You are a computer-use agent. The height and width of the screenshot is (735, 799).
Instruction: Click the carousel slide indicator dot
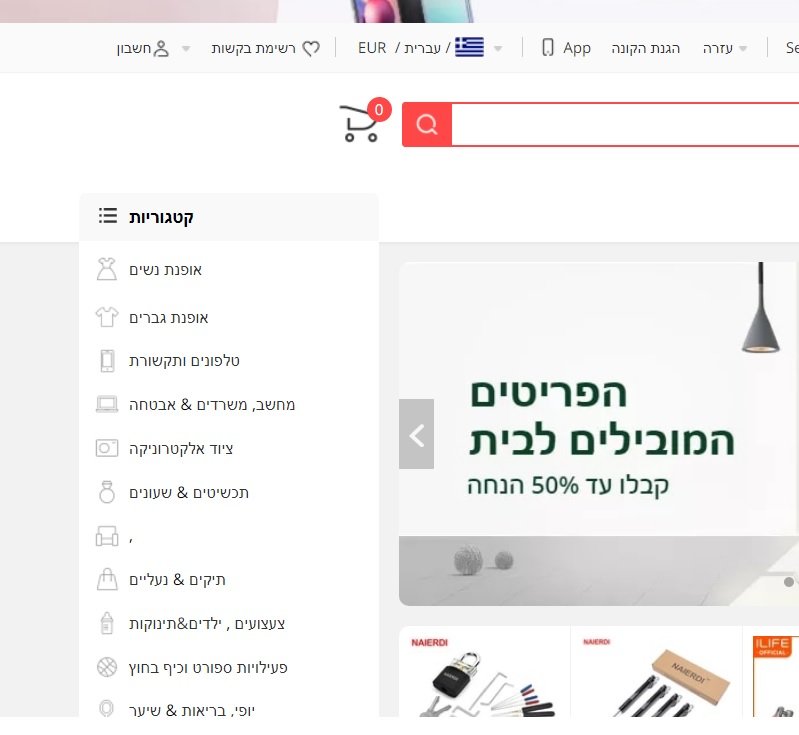789,582
